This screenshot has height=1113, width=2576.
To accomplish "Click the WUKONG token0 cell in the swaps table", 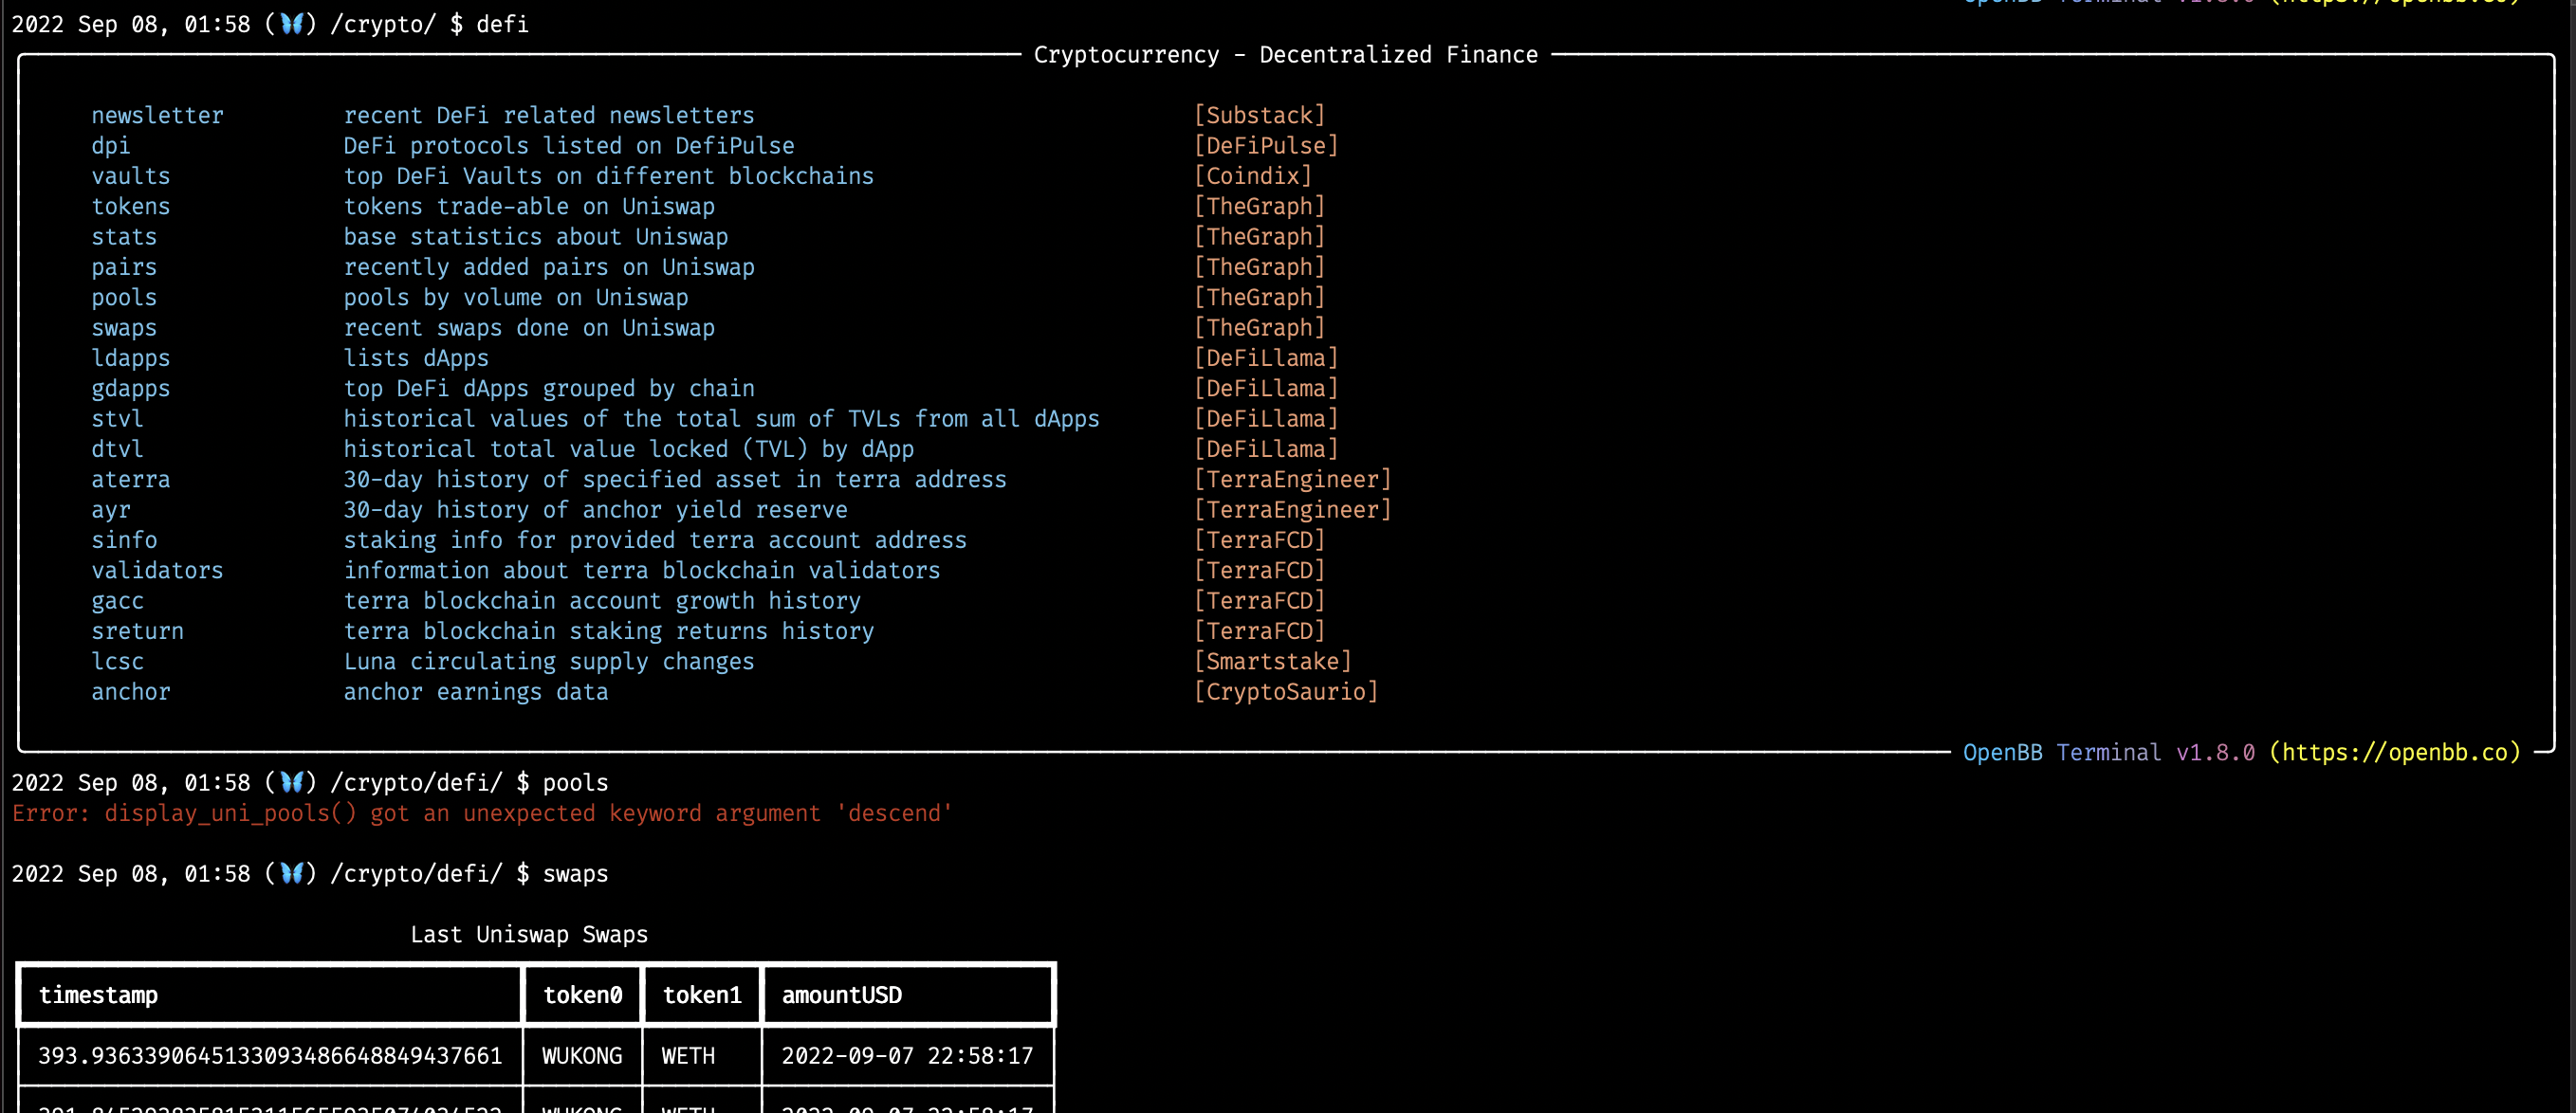I will [582, 1055].
